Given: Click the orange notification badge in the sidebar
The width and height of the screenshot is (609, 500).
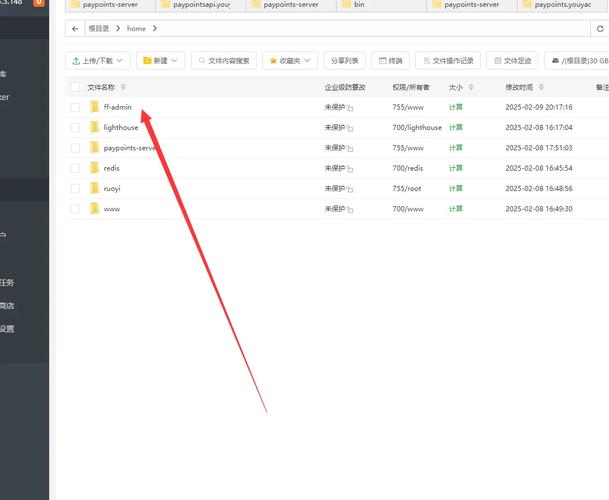Looking at the screenshot, I should click(x=39, y=3).
